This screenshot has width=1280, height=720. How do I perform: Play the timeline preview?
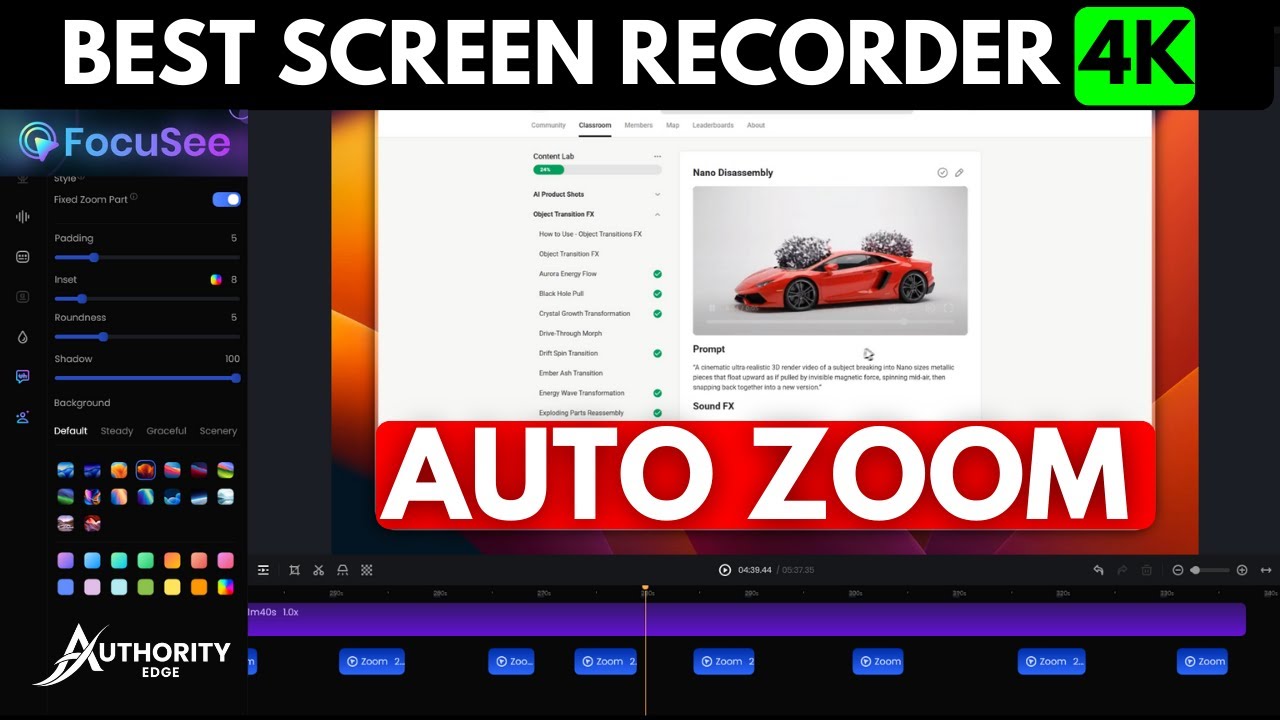click(725, 570)
